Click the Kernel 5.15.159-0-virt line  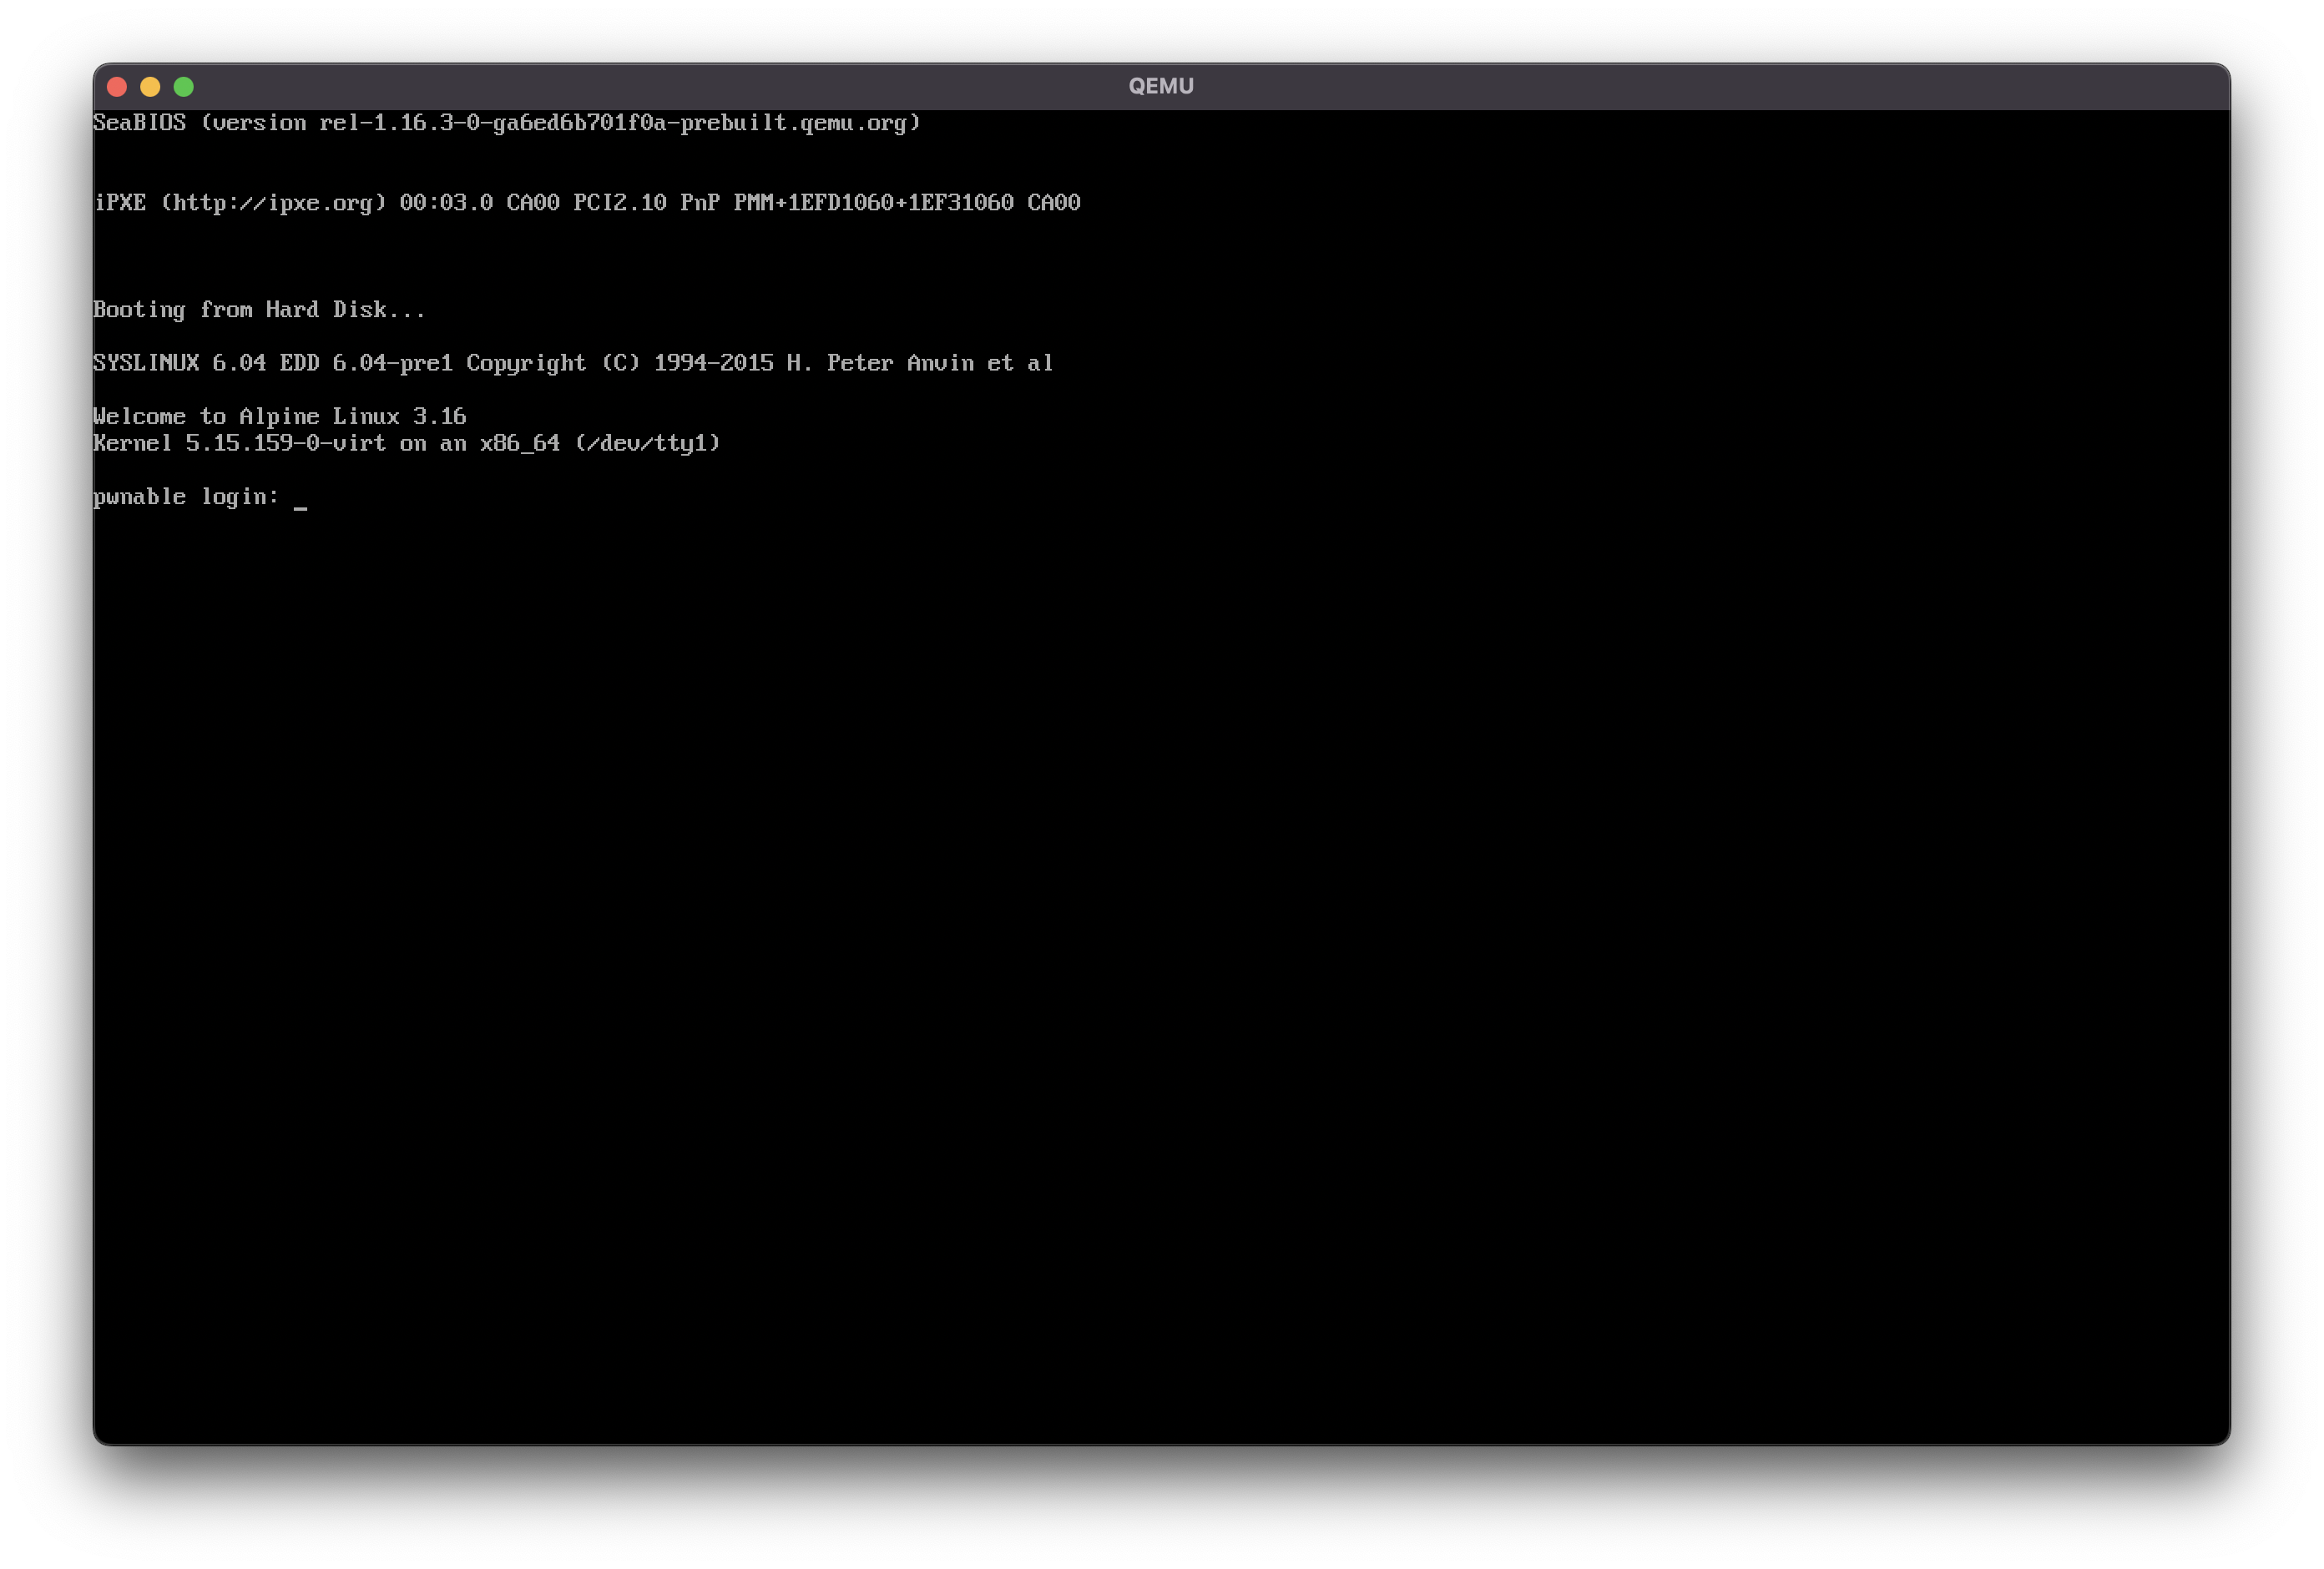tap(407, 443)
